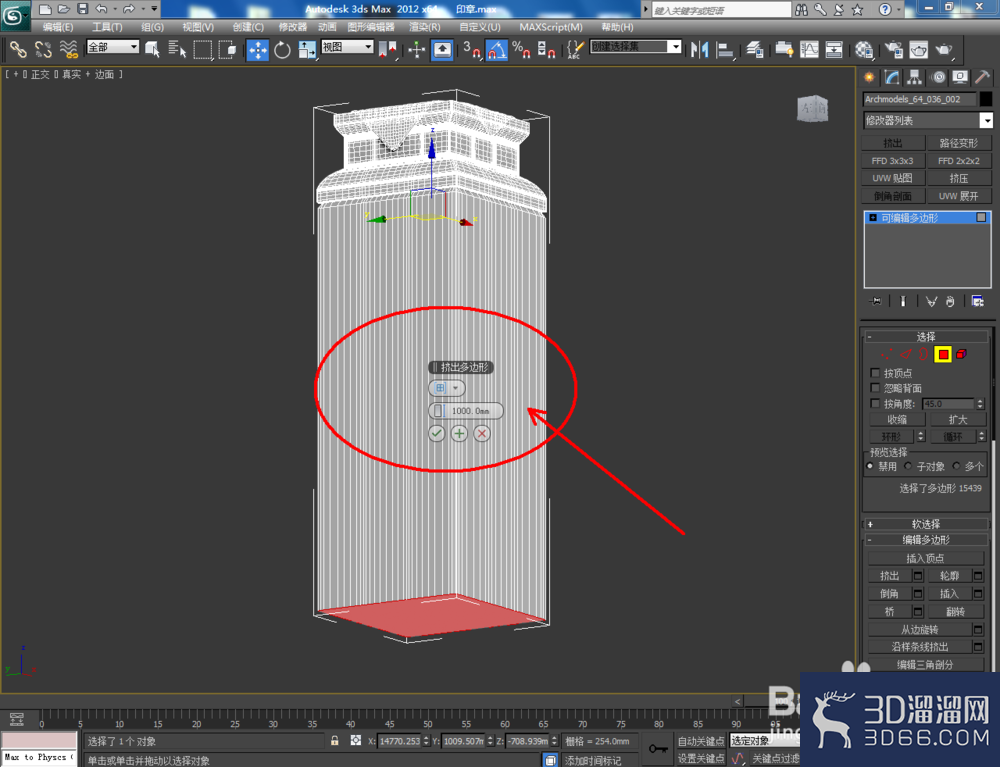This screenshot has height=767, width=1000.
Task: Toggle Spinner Snap icon
Action: (546, 49)
